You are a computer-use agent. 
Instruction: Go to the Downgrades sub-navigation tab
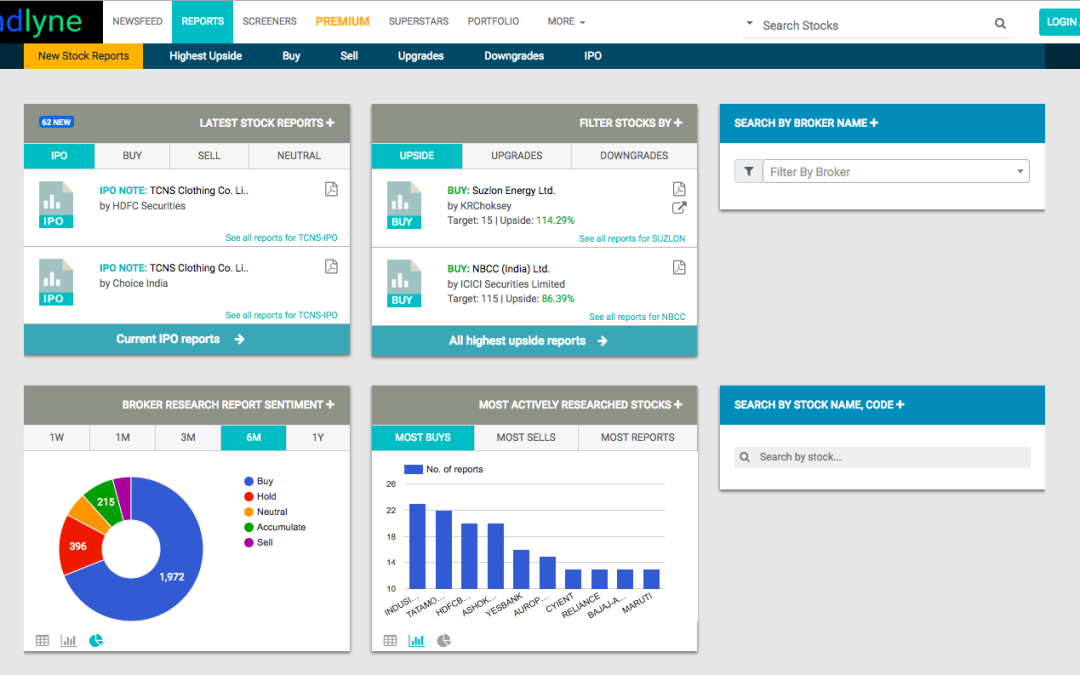pos(514,56)
